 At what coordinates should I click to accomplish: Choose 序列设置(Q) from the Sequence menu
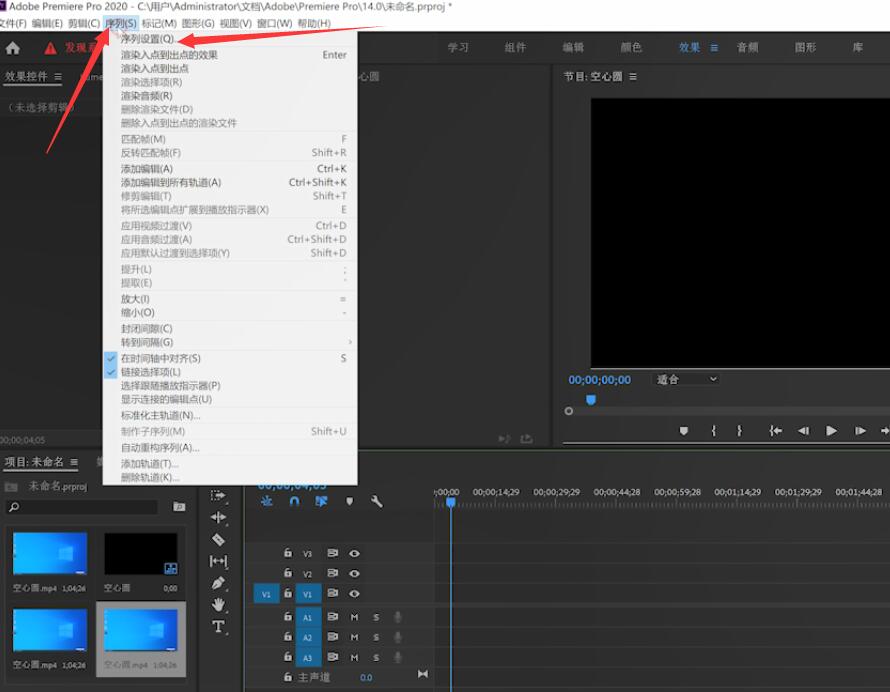[230, 39]
